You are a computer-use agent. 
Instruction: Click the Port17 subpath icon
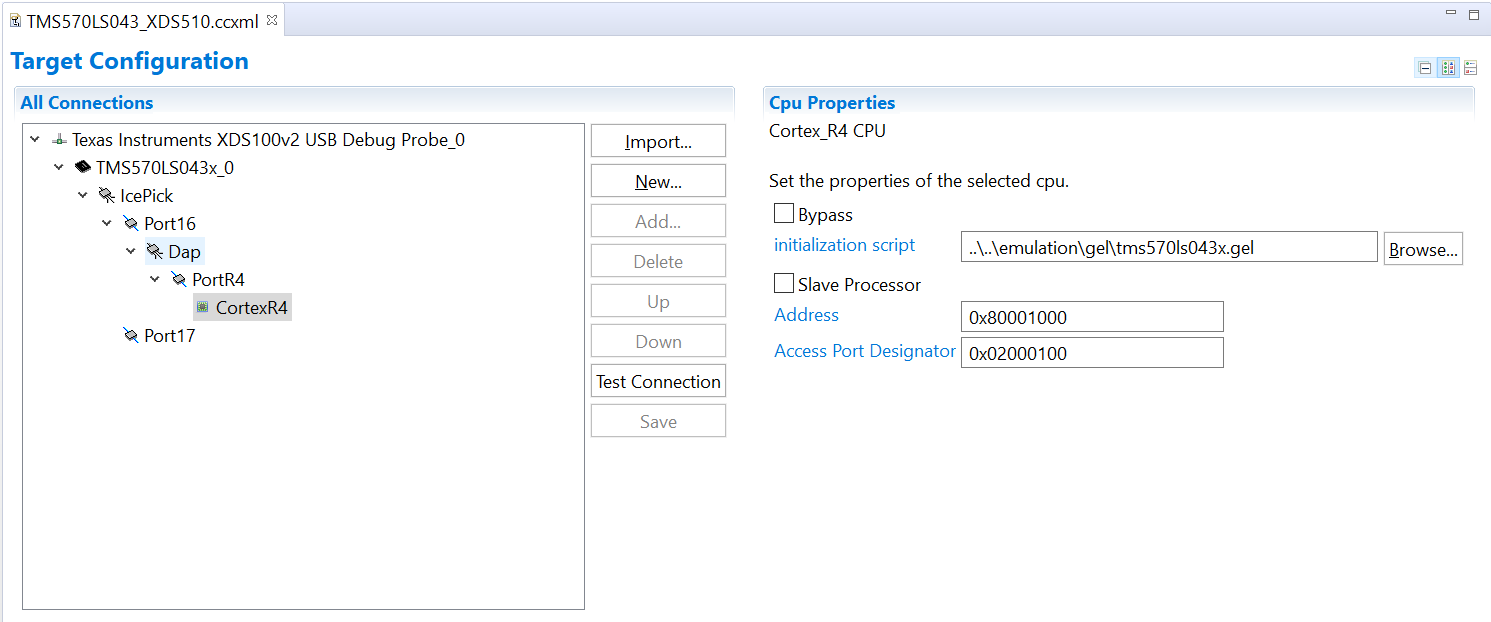[131, 336]
